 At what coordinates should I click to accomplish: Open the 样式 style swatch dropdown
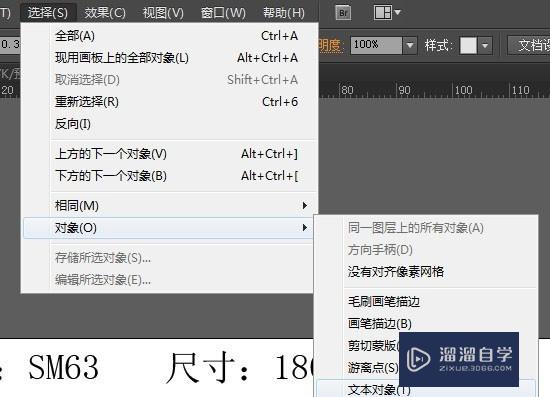coord(485,45)
